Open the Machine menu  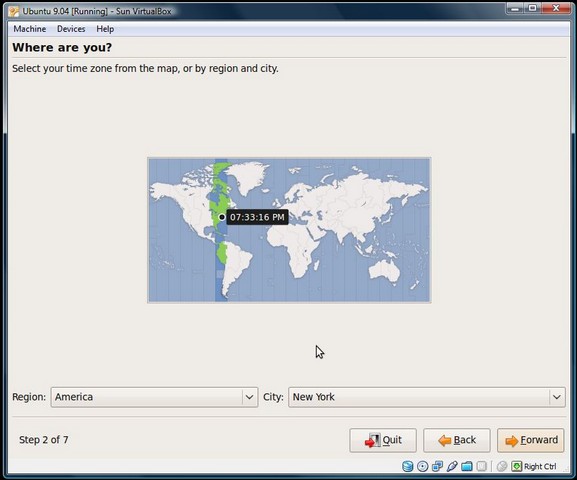point(30,29)
